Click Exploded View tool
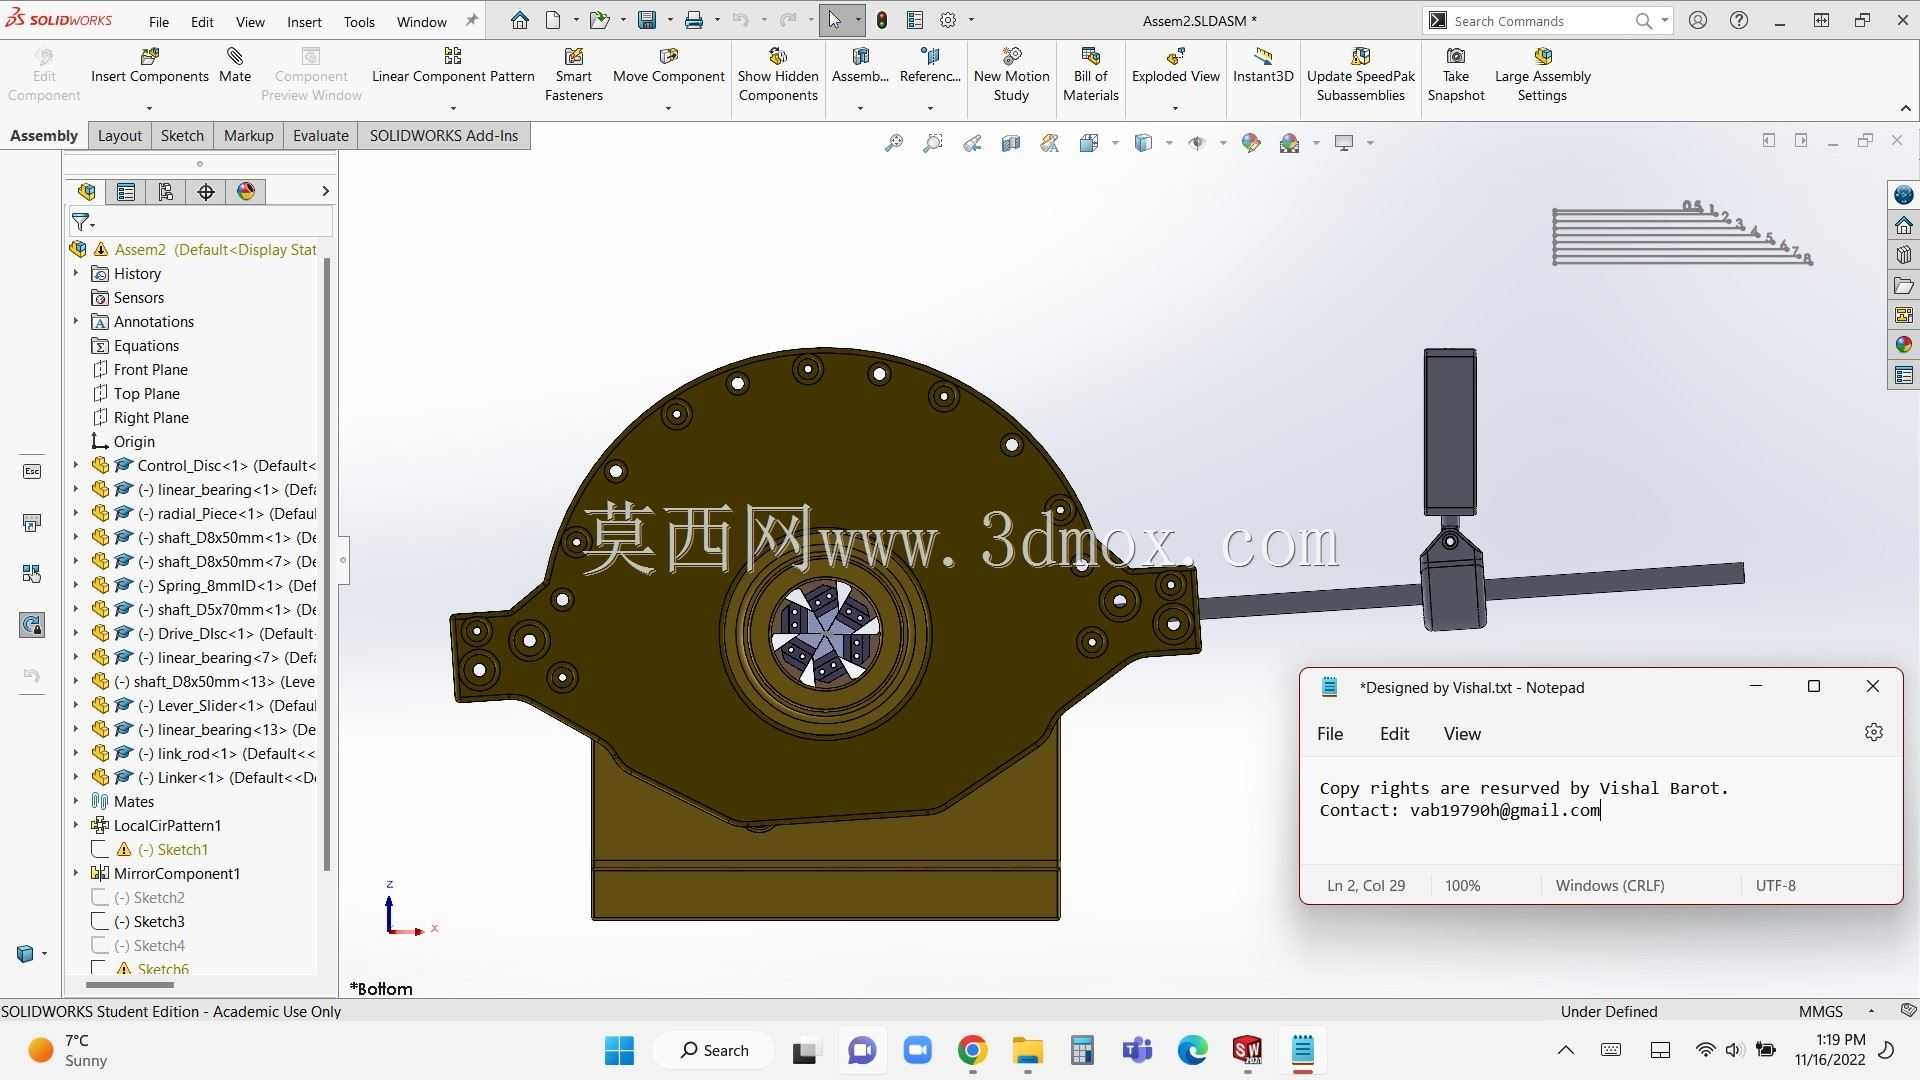Image resolution: width=1920 pixels, height=1080 pixels. [x=1175, y=66]
